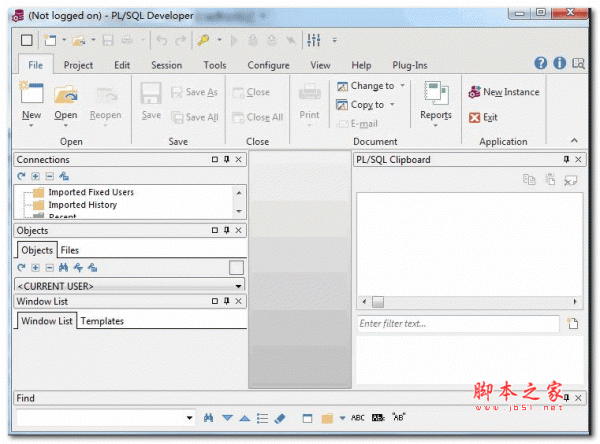
Task: Switch to the Templates tab
Action: click(102, 321)
